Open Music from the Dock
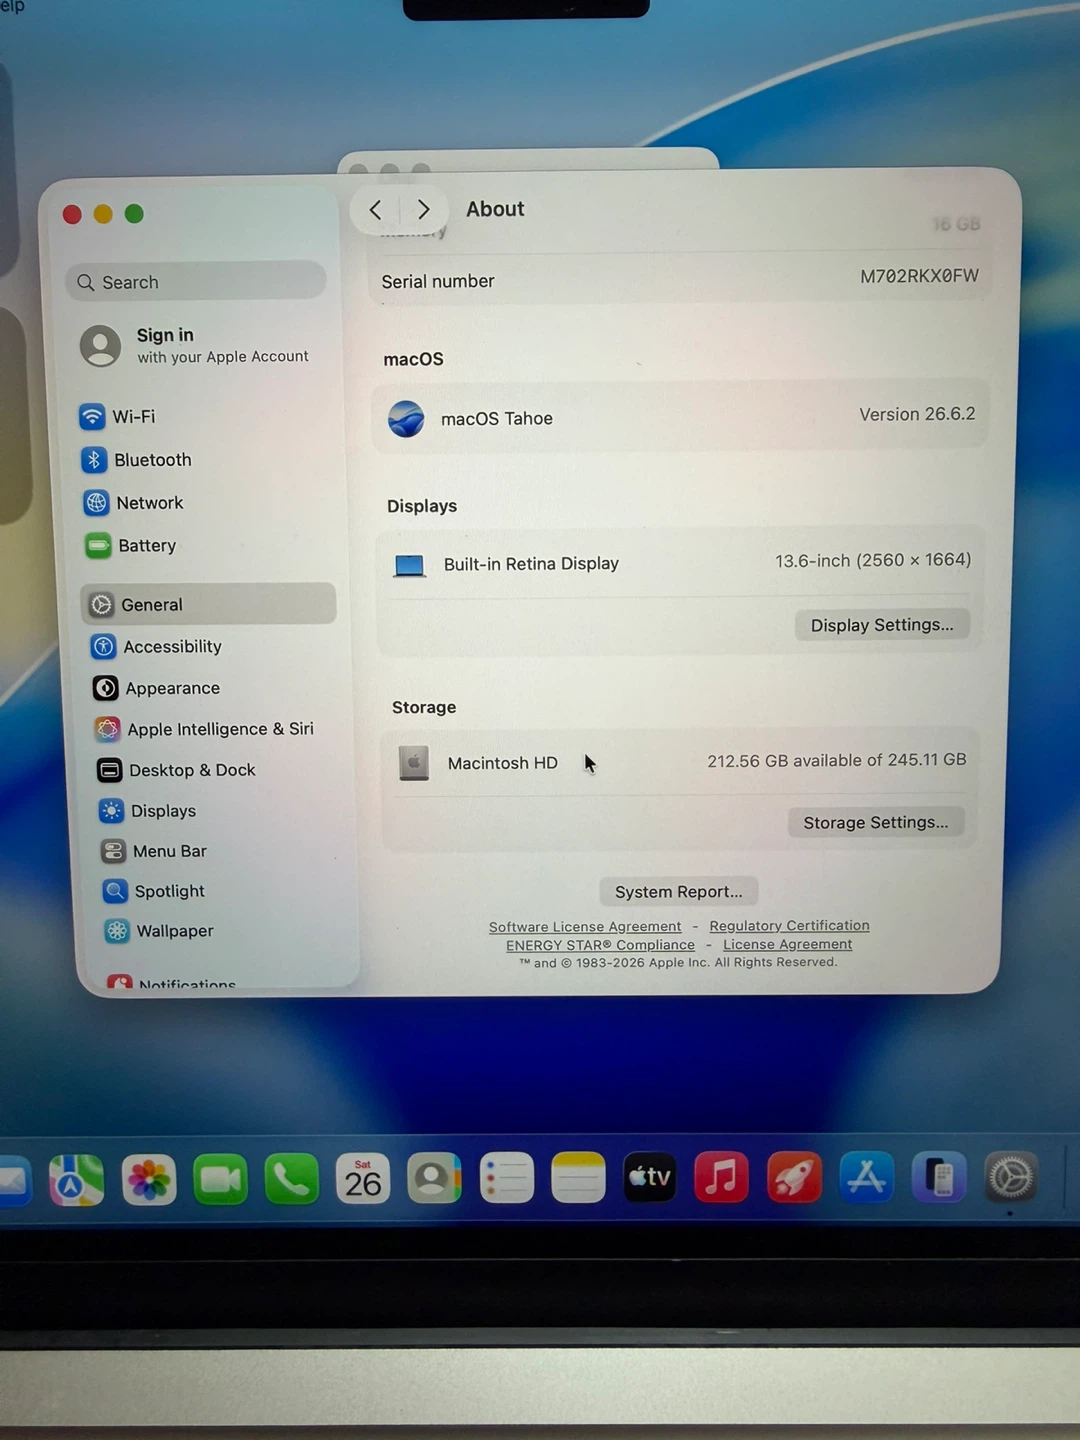1080x1440 pixels. click(x=721, y=1176)
